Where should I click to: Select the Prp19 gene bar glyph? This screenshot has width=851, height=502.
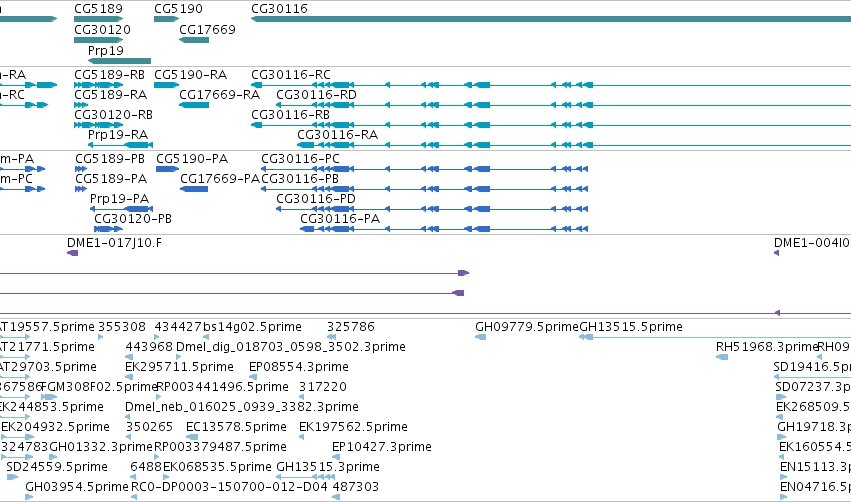(119, 61)
